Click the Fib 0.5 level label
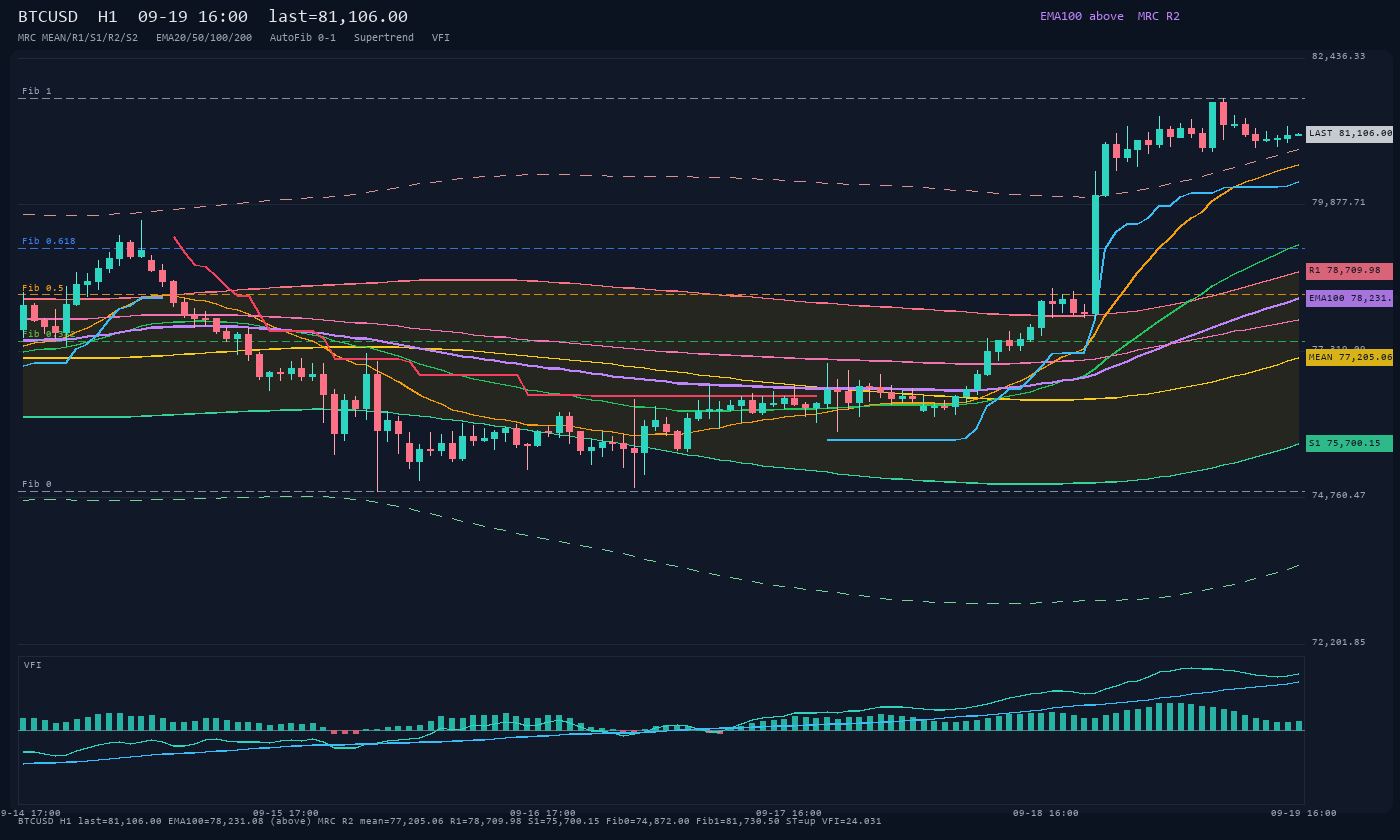This screenshot has height=840, width=1400. point(43,288)
